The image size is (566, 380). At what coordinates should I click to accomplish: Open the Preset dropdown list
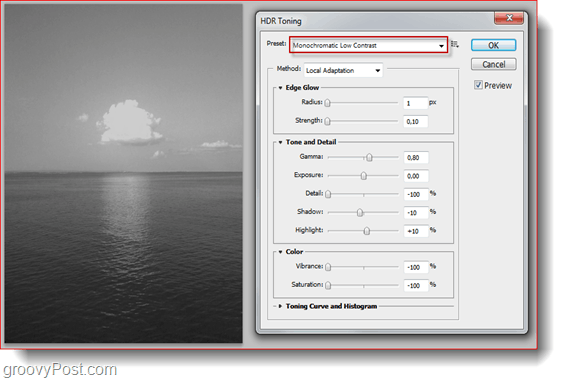coord(368,45)
